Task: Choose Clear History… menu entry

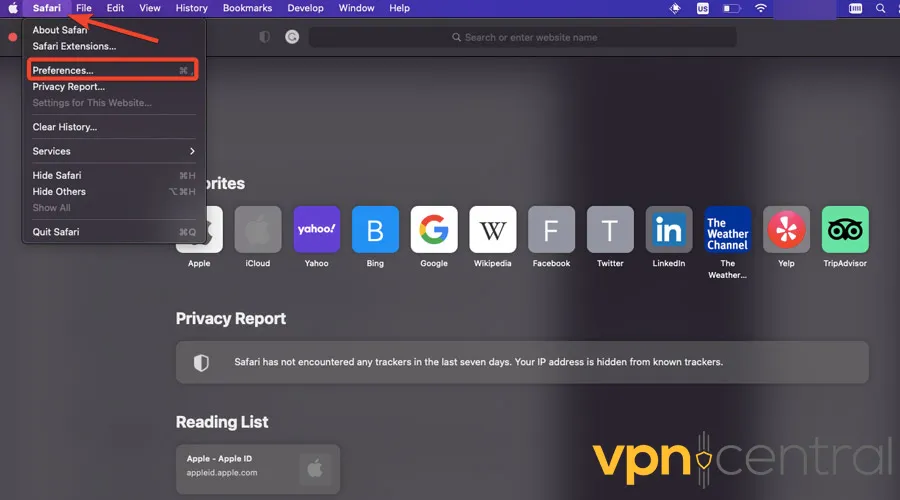Action: tap(112, 127)
